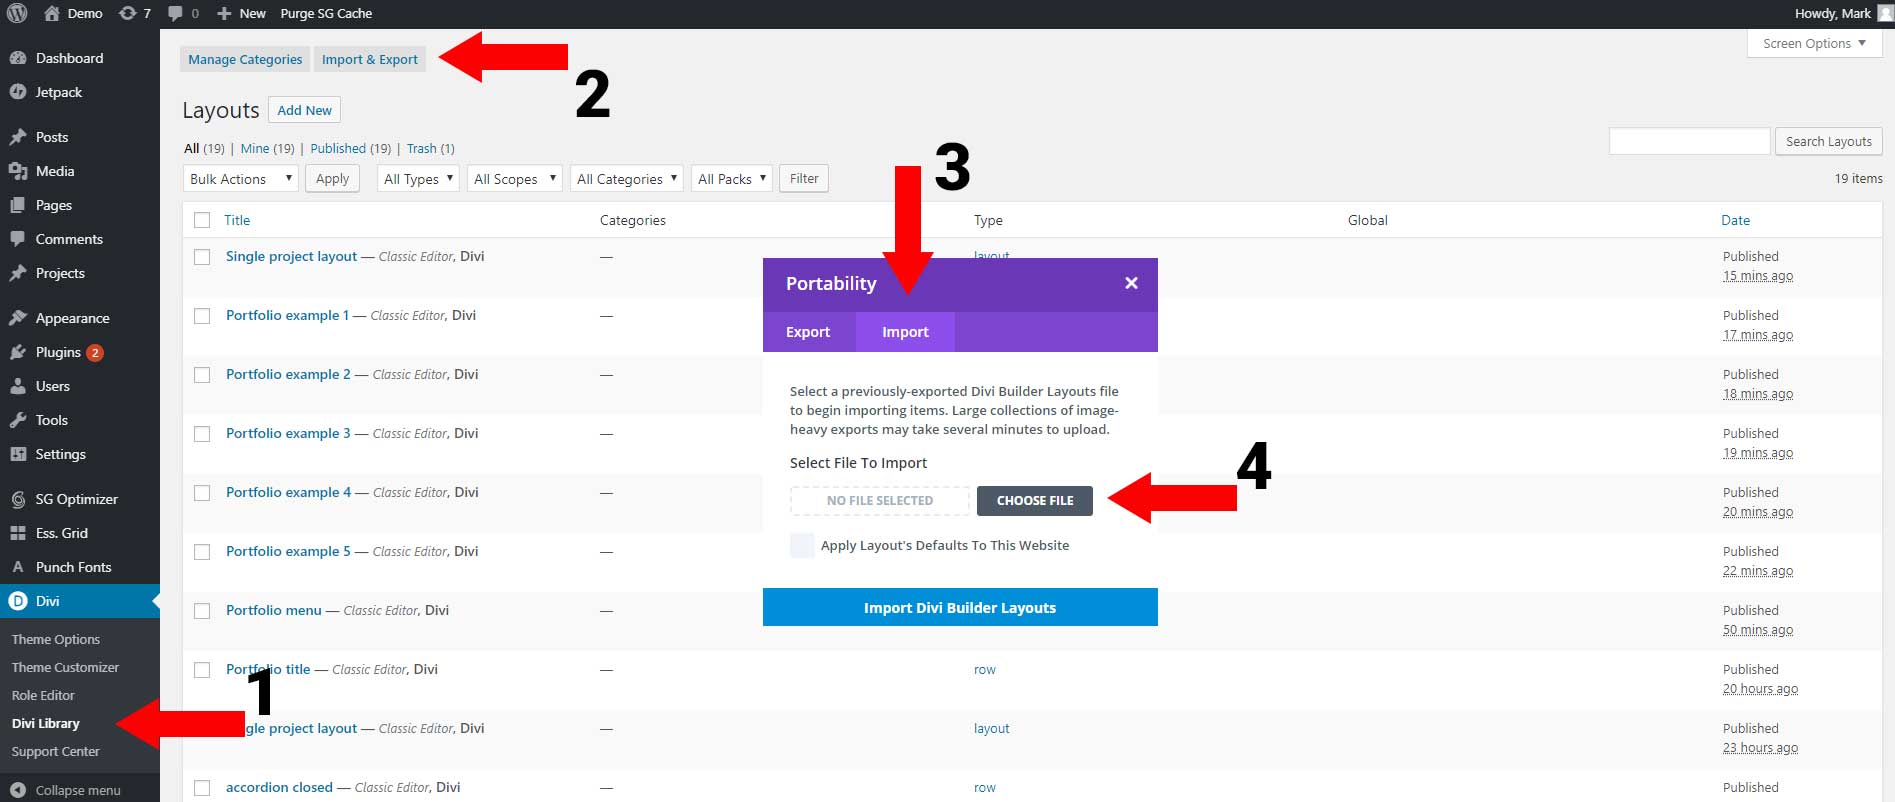
Task: Click the plus New icon in admin bar
Action: [x=224, y=13]
